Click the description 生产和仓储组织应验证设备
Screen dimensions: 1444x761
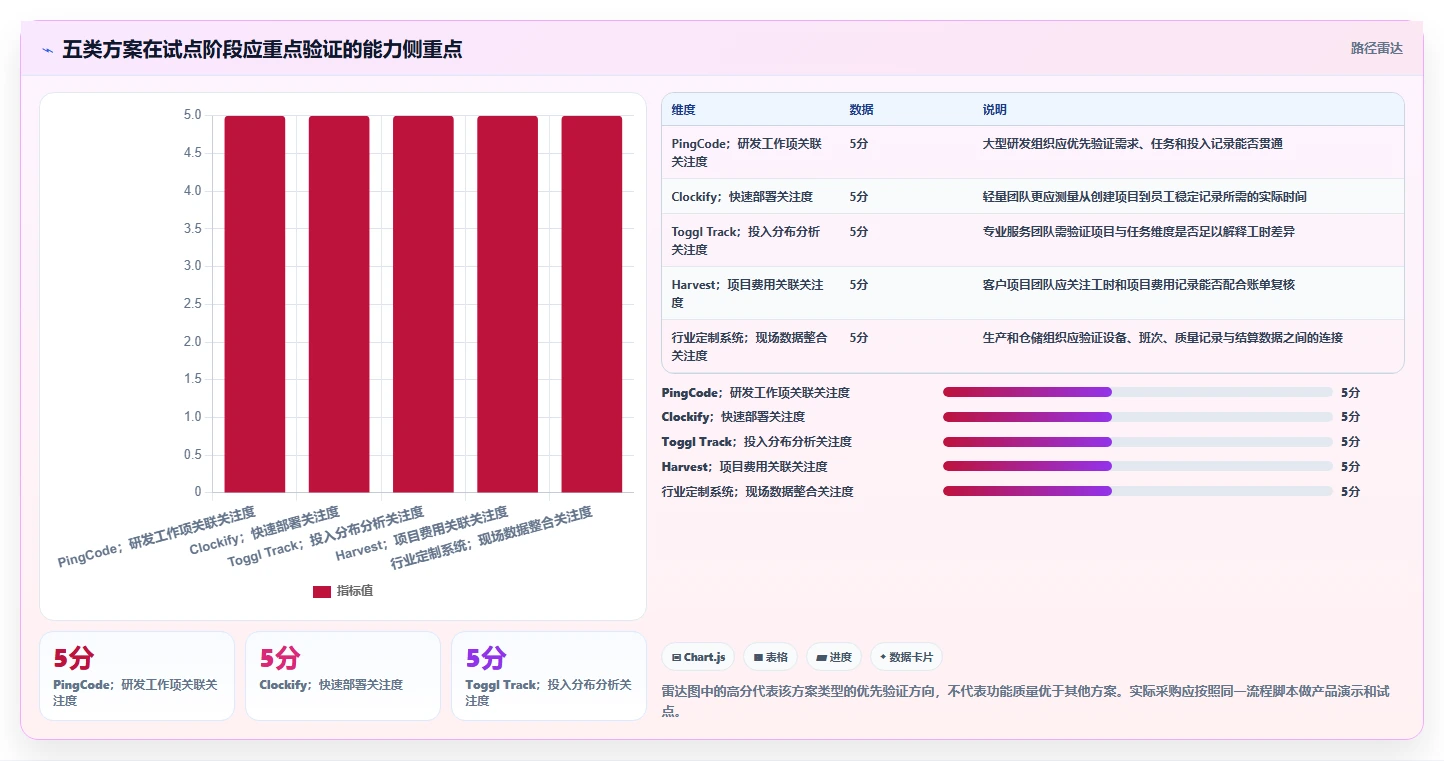click(x=1162, y=338)
